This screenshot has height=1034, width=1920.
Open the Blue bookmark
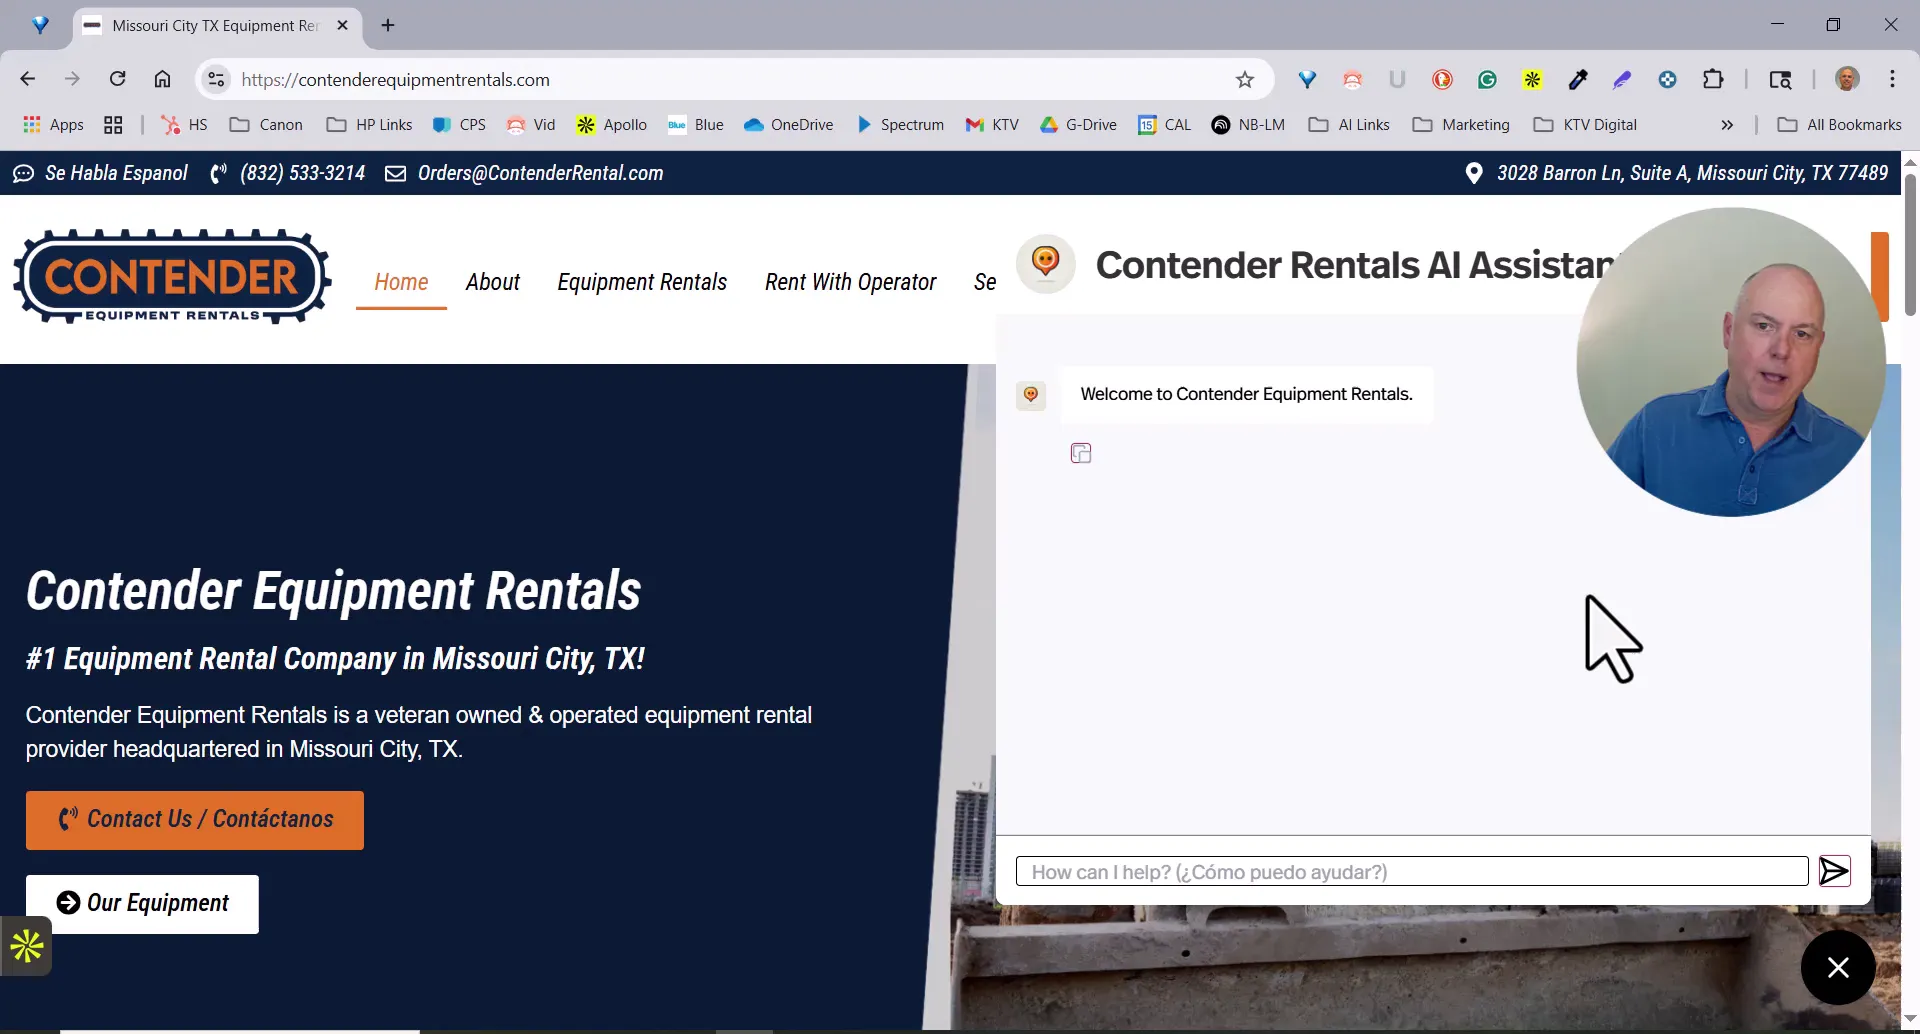click(x=696, y=125)
